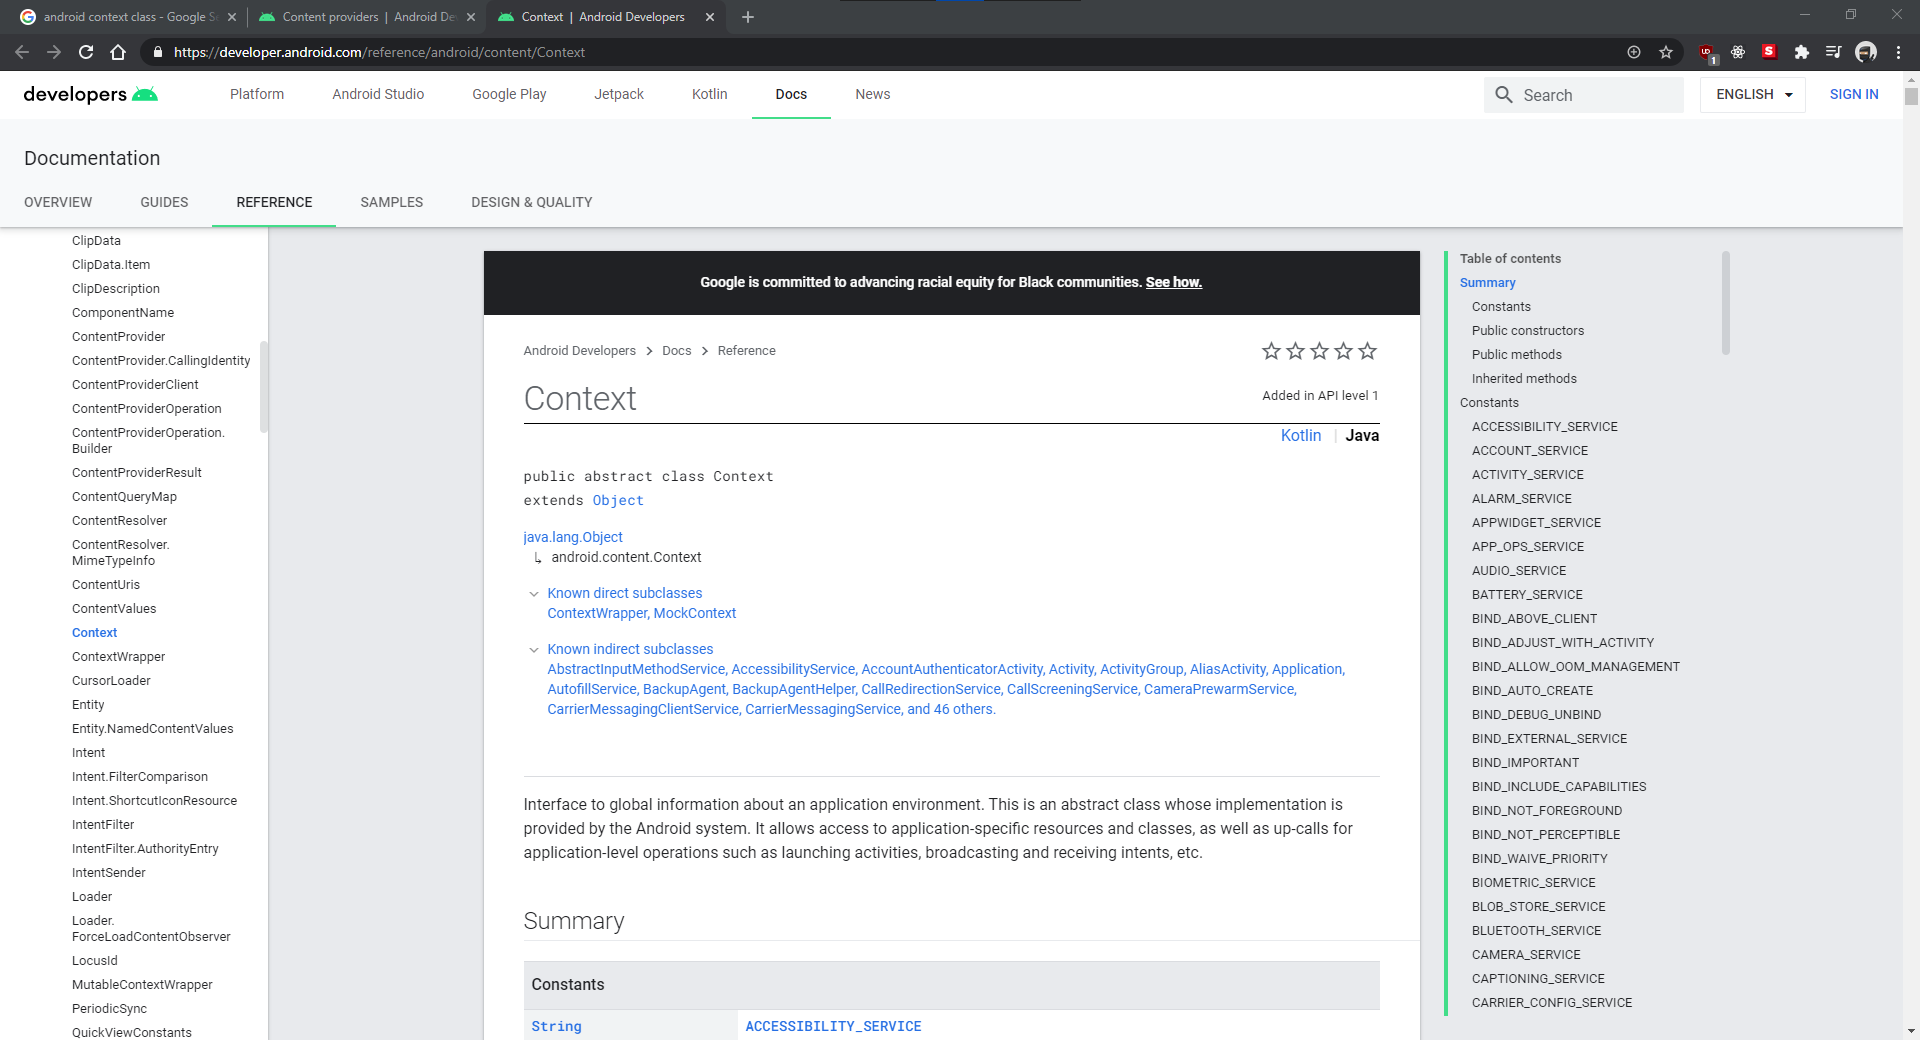The height and width of the screenshot is (1040, 1920).
Task: Open the Jetpack navigation menu item
Action: [x=619, y=94]
